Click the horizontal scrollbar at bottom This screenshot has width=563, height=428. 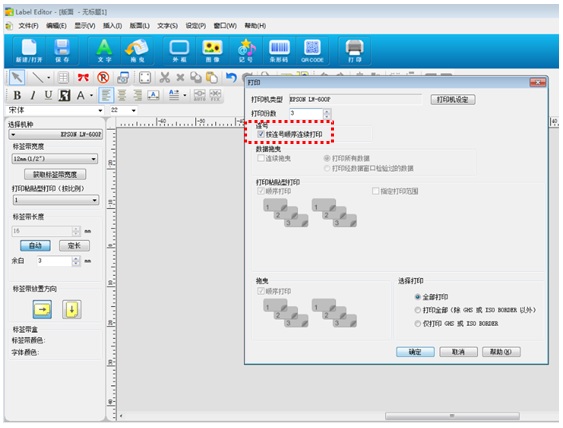point(452,416)
